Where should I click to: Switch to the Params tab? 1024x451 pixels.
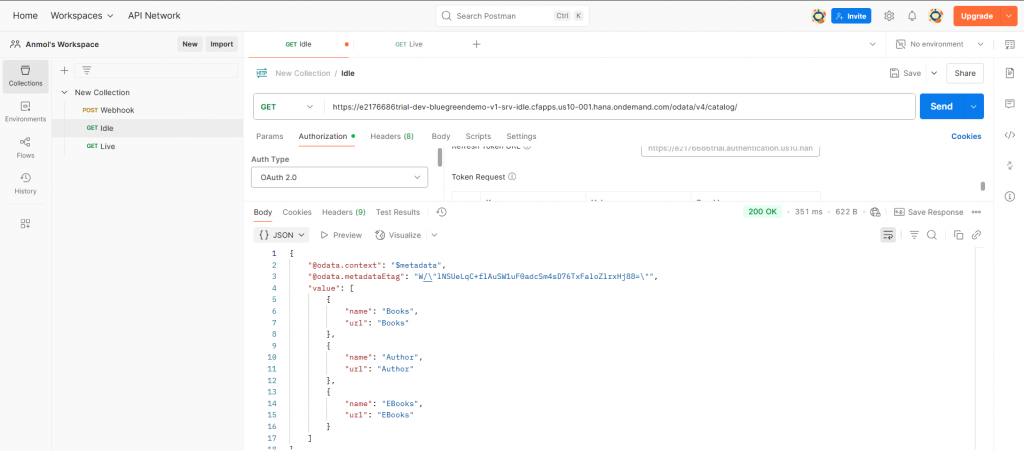(x=270, y=136)
